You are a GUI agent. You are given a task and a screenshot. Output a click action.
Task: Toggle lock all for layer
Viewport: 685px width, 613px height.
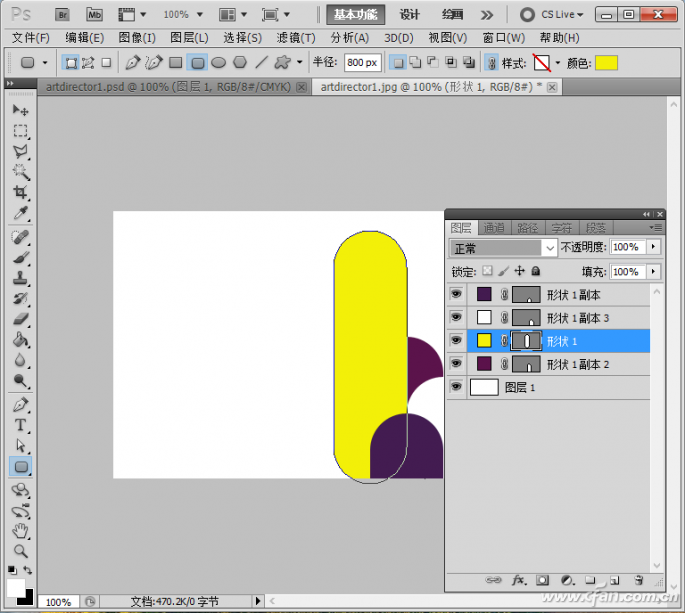pos(536,271)
